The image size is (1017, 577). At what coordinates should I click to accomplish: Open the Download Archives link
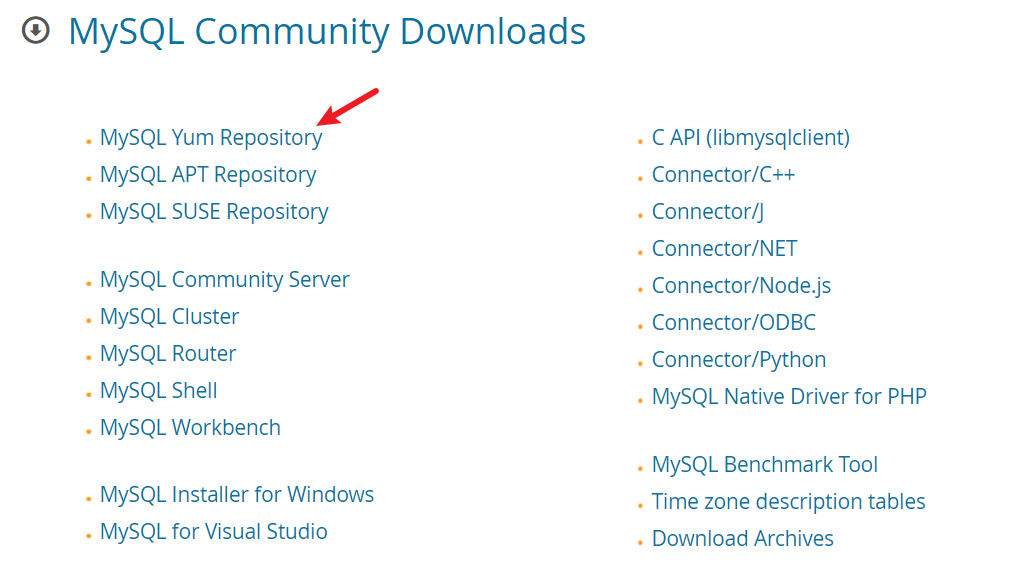pyautogui.click(x=743, y=539)
